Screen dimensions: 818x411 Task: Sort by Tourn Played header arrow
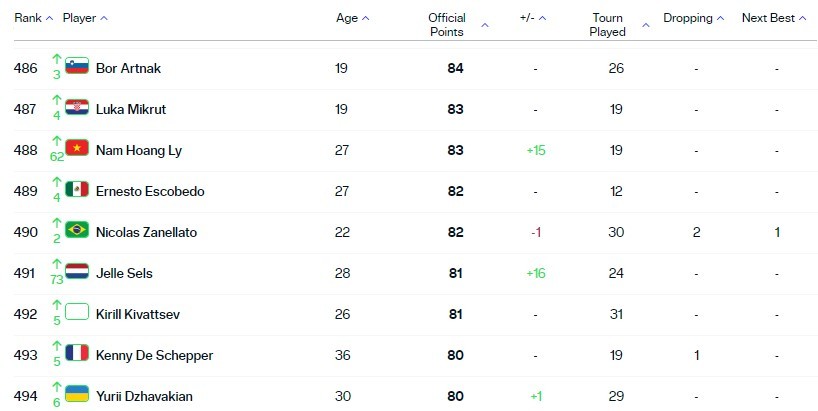click(x=646, y=25)
